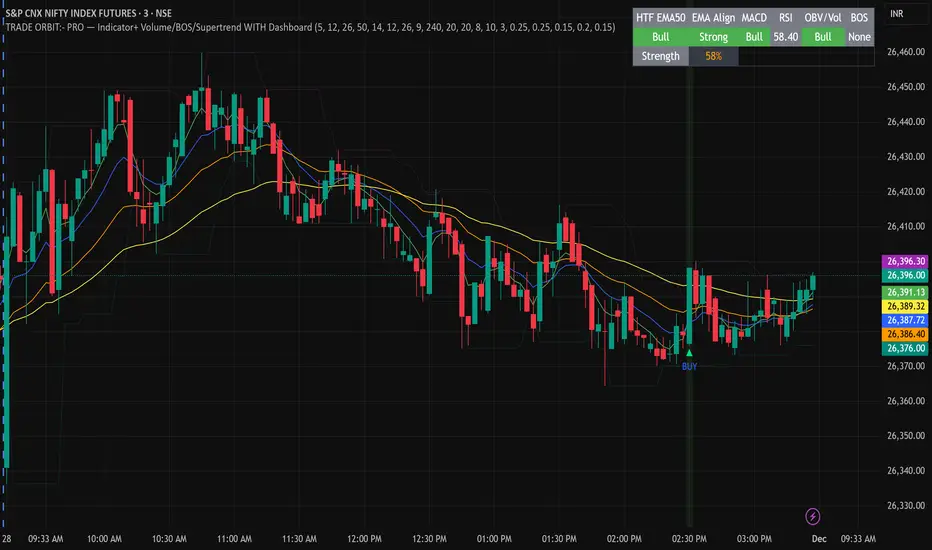
Task: Click the teal 26,396.00 price label
Action: click(x=906, y=275)
